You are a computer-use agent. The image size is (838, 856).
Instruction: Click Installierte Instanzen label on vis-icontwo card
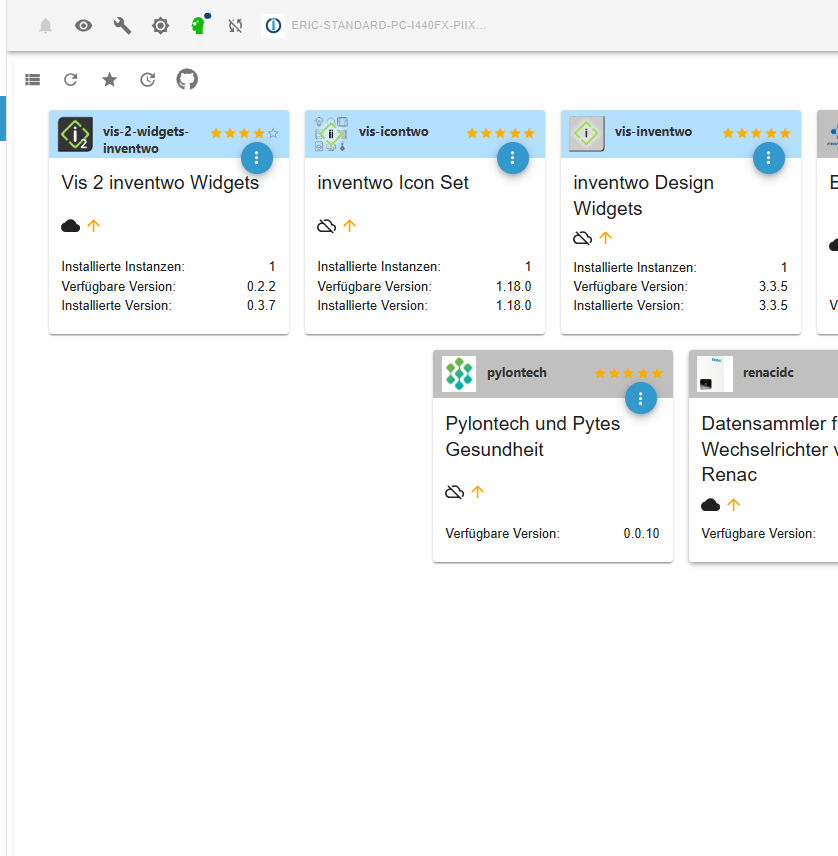point(379,266)
